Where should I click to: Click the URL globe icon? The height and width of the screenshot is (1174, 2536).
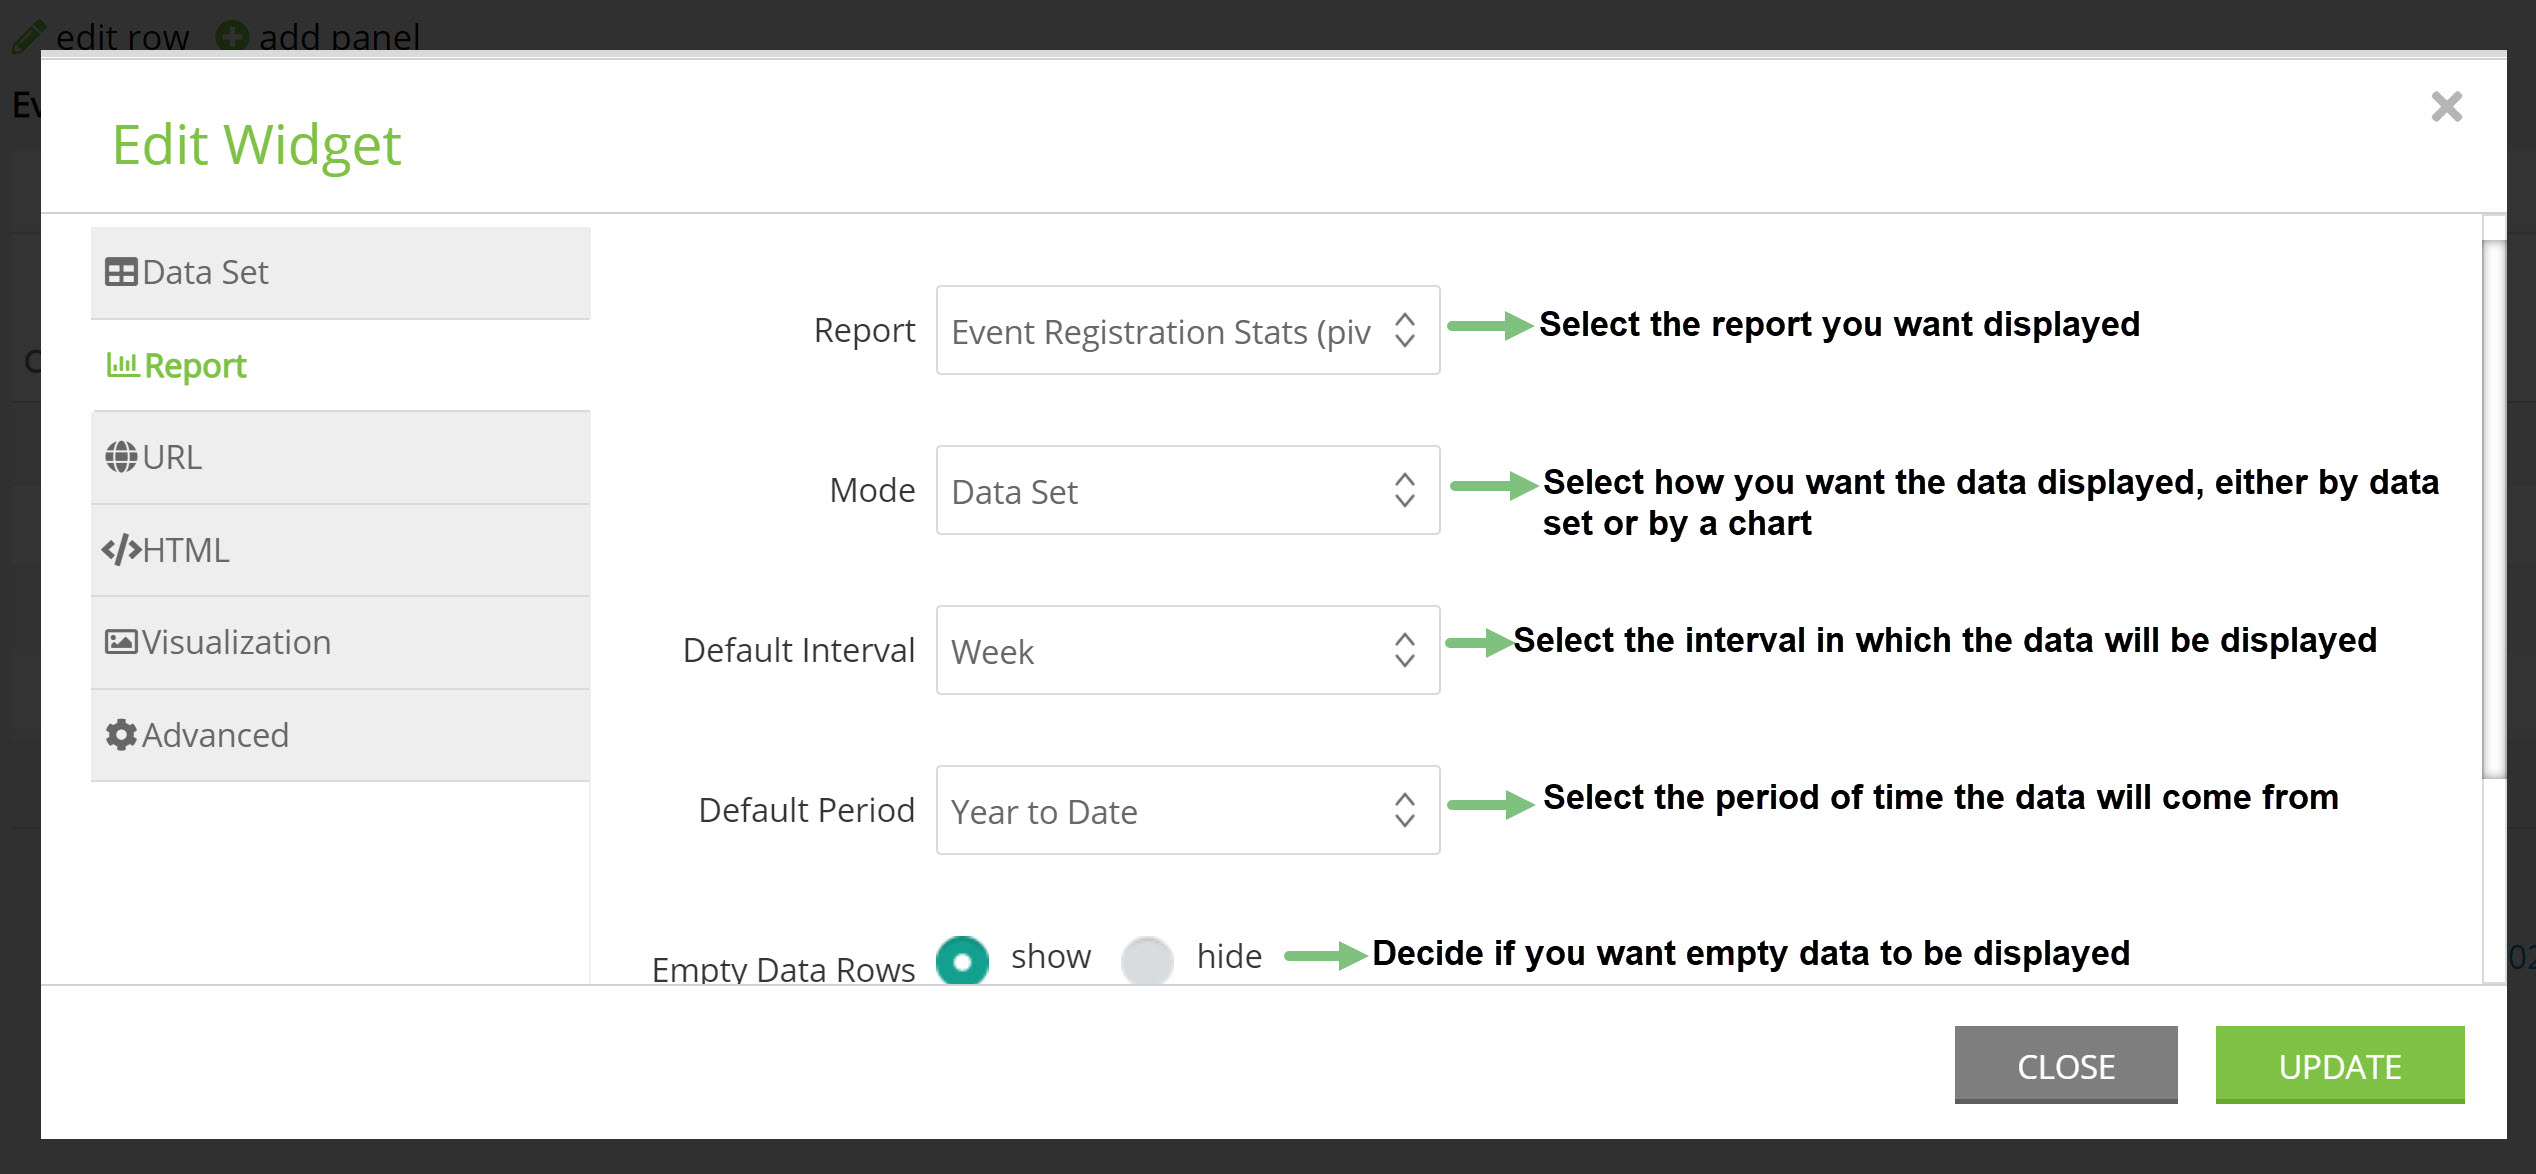pyautogui.click(x=121, y=457)
